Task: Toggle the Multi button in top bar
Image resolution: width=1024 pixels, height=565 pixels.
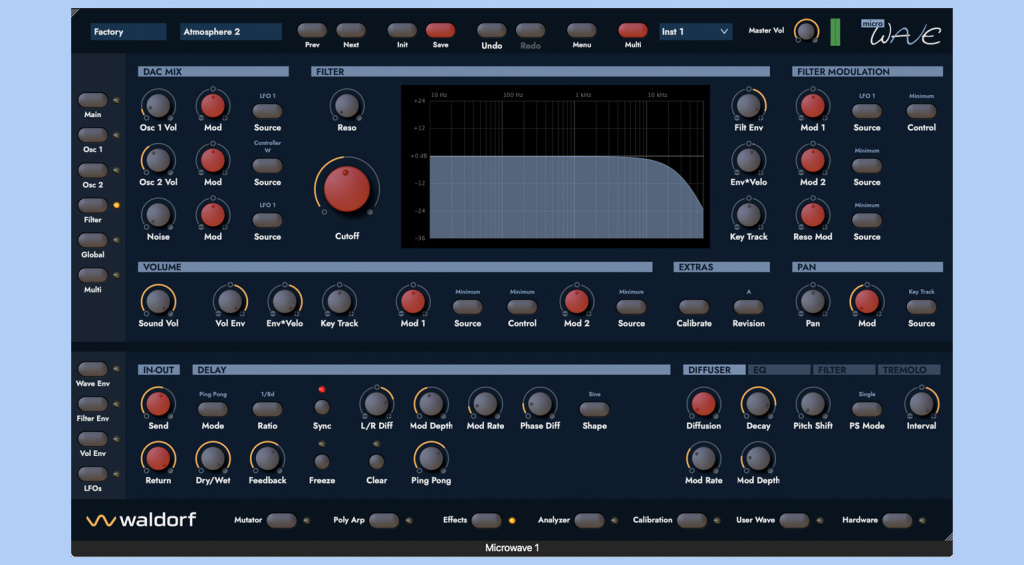Action: (x=632, y=30)
